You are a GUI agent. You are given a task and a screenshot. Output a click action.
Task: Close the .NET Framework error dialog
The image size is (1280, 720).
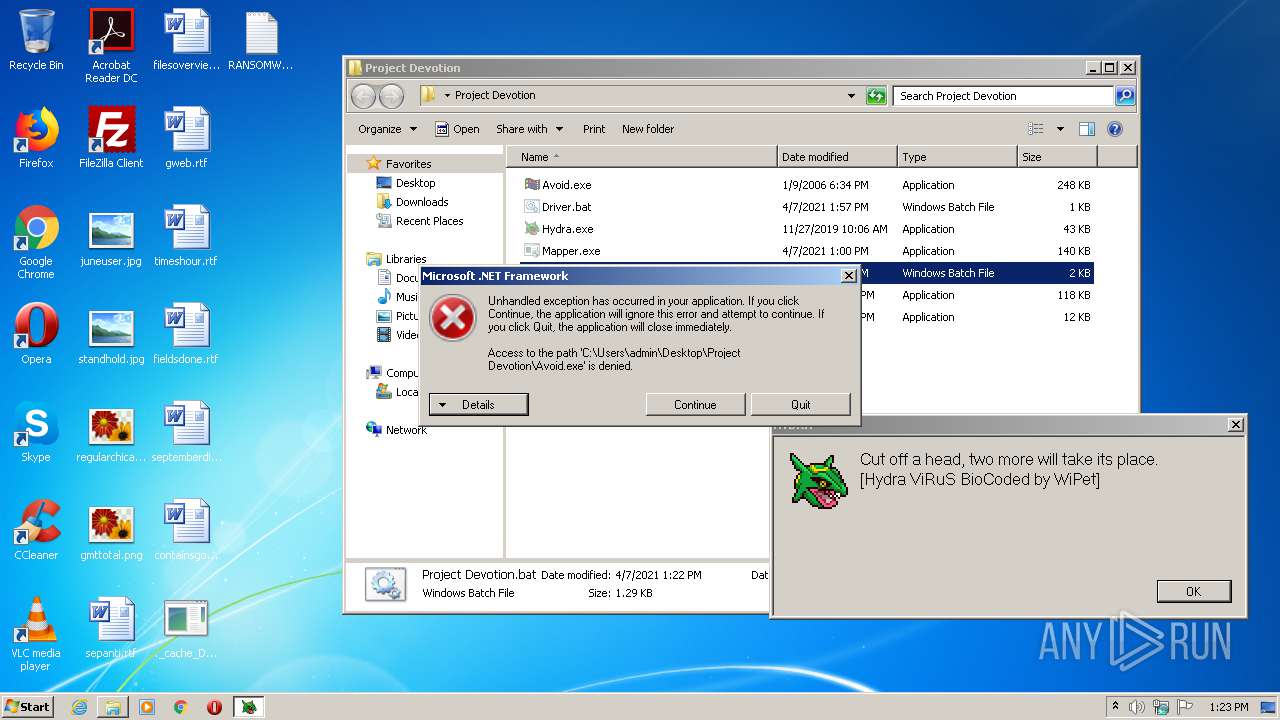tap(849, 276)
